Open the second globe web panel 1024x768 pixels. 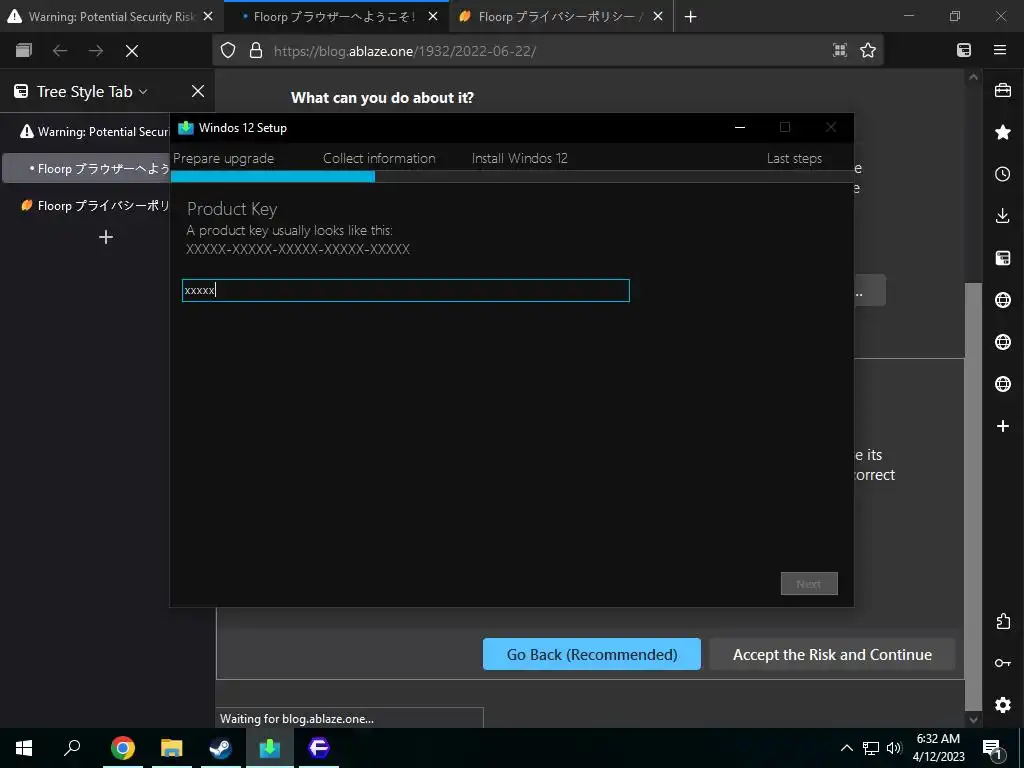[1002, 342]
